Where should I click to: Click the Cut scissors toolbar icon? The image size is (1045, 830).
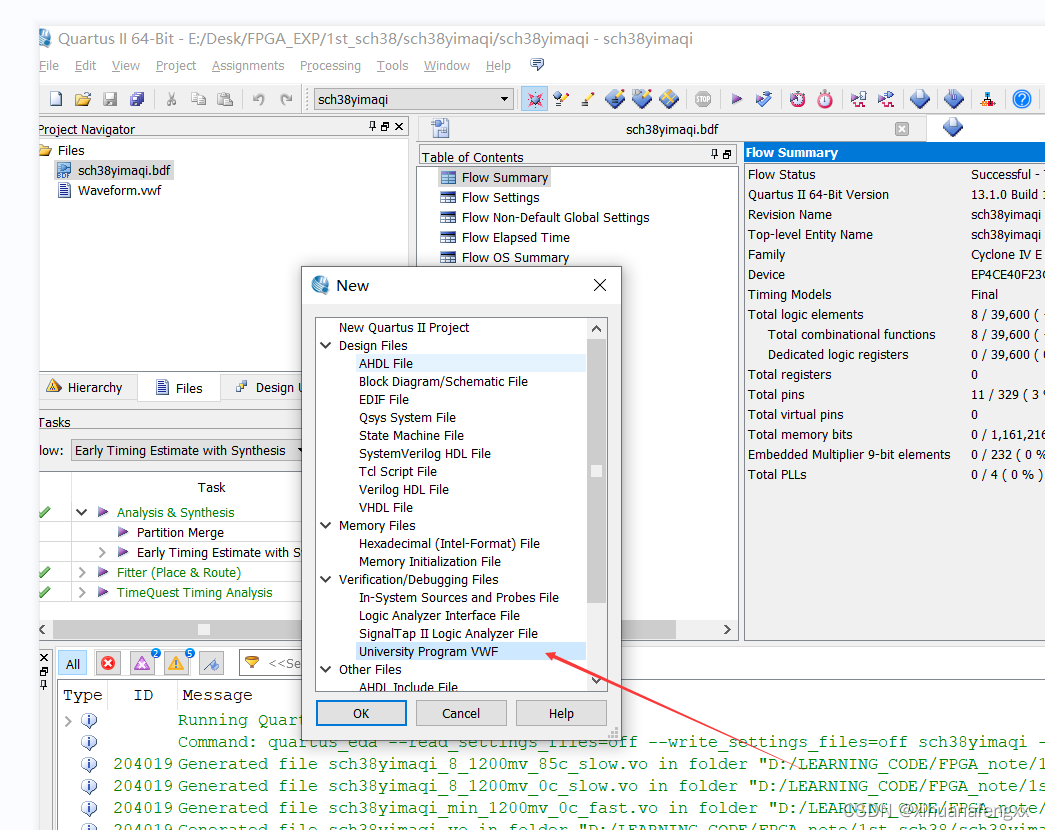click(x=171, y=99)
